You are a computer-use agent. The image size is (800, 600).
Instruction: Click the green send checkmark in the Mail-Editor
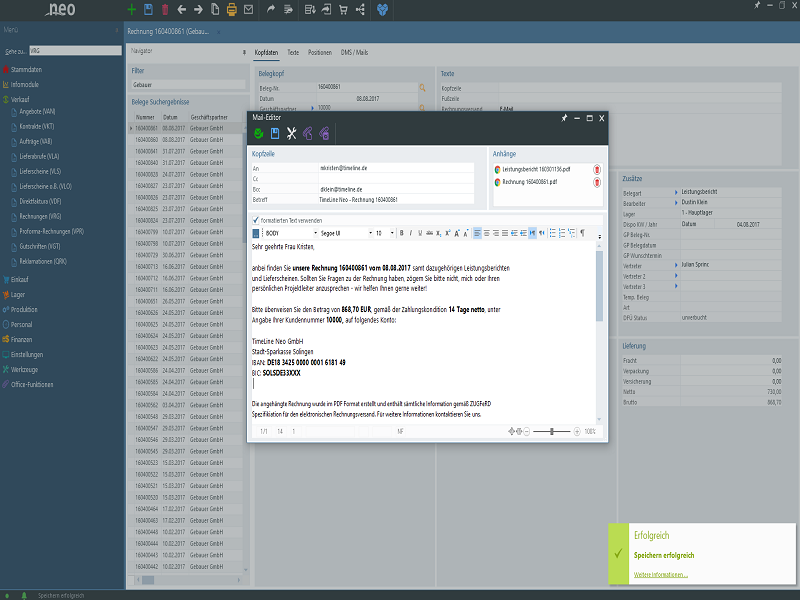[x=257, y=132]
